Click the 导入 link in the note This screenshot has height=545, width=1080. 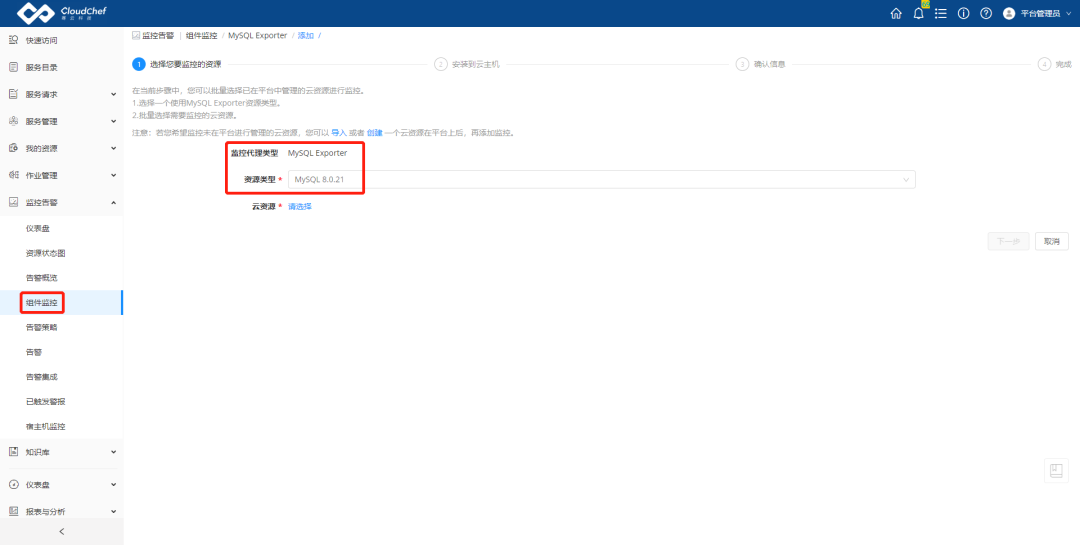tap(339, 132)
